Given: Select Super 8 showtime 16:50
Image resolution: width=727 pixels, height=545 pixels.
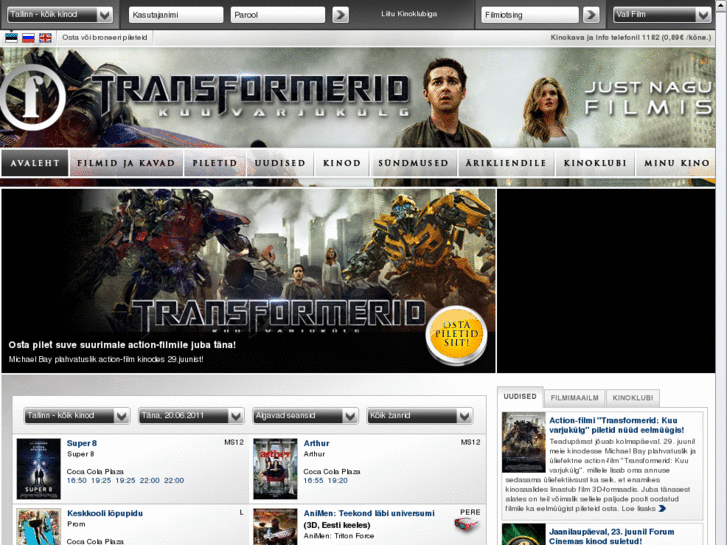Looking at the screenshot, I should click(x=77, y=481).
